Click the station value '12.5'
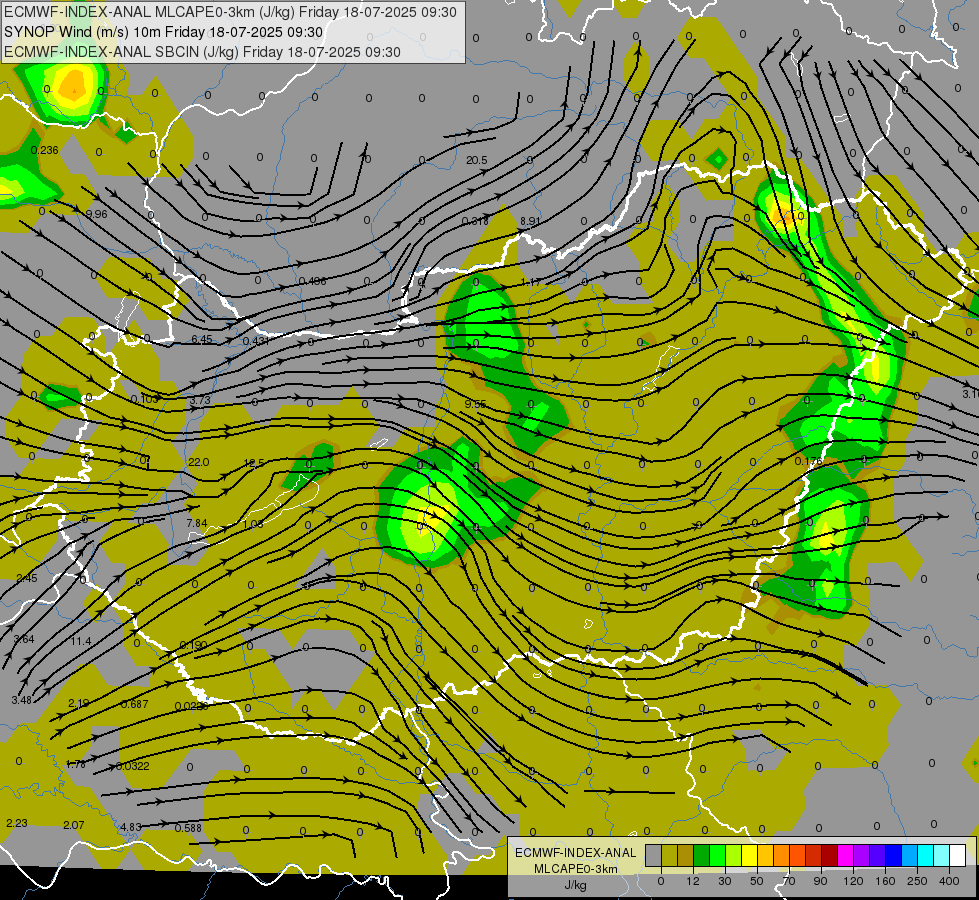Screen dimensions: 979x900 click(254, 463)
